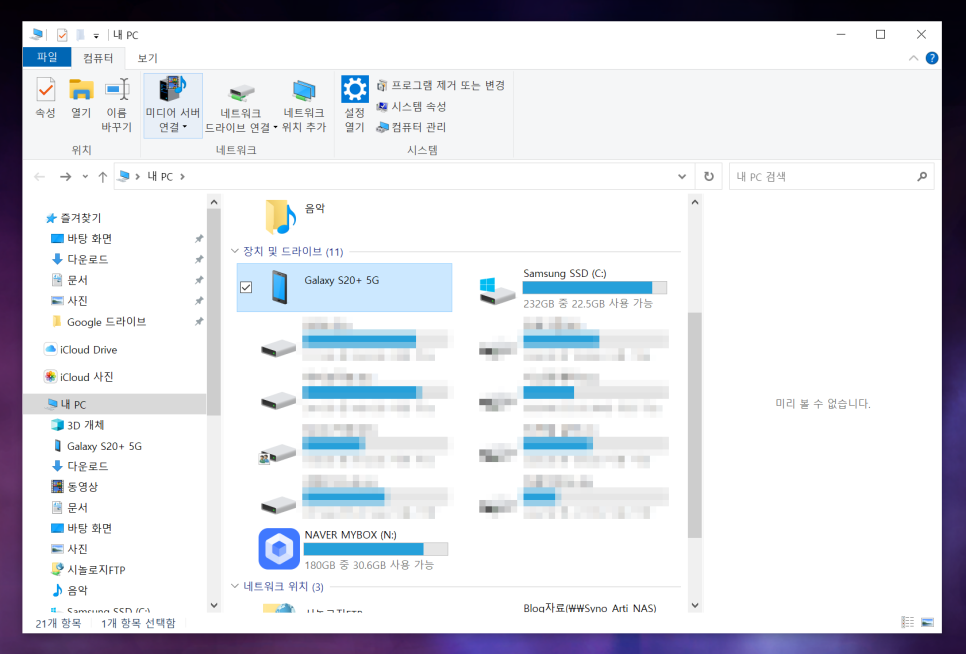Click the quick access toolbar properties checkmark icon

click(62, 35)
